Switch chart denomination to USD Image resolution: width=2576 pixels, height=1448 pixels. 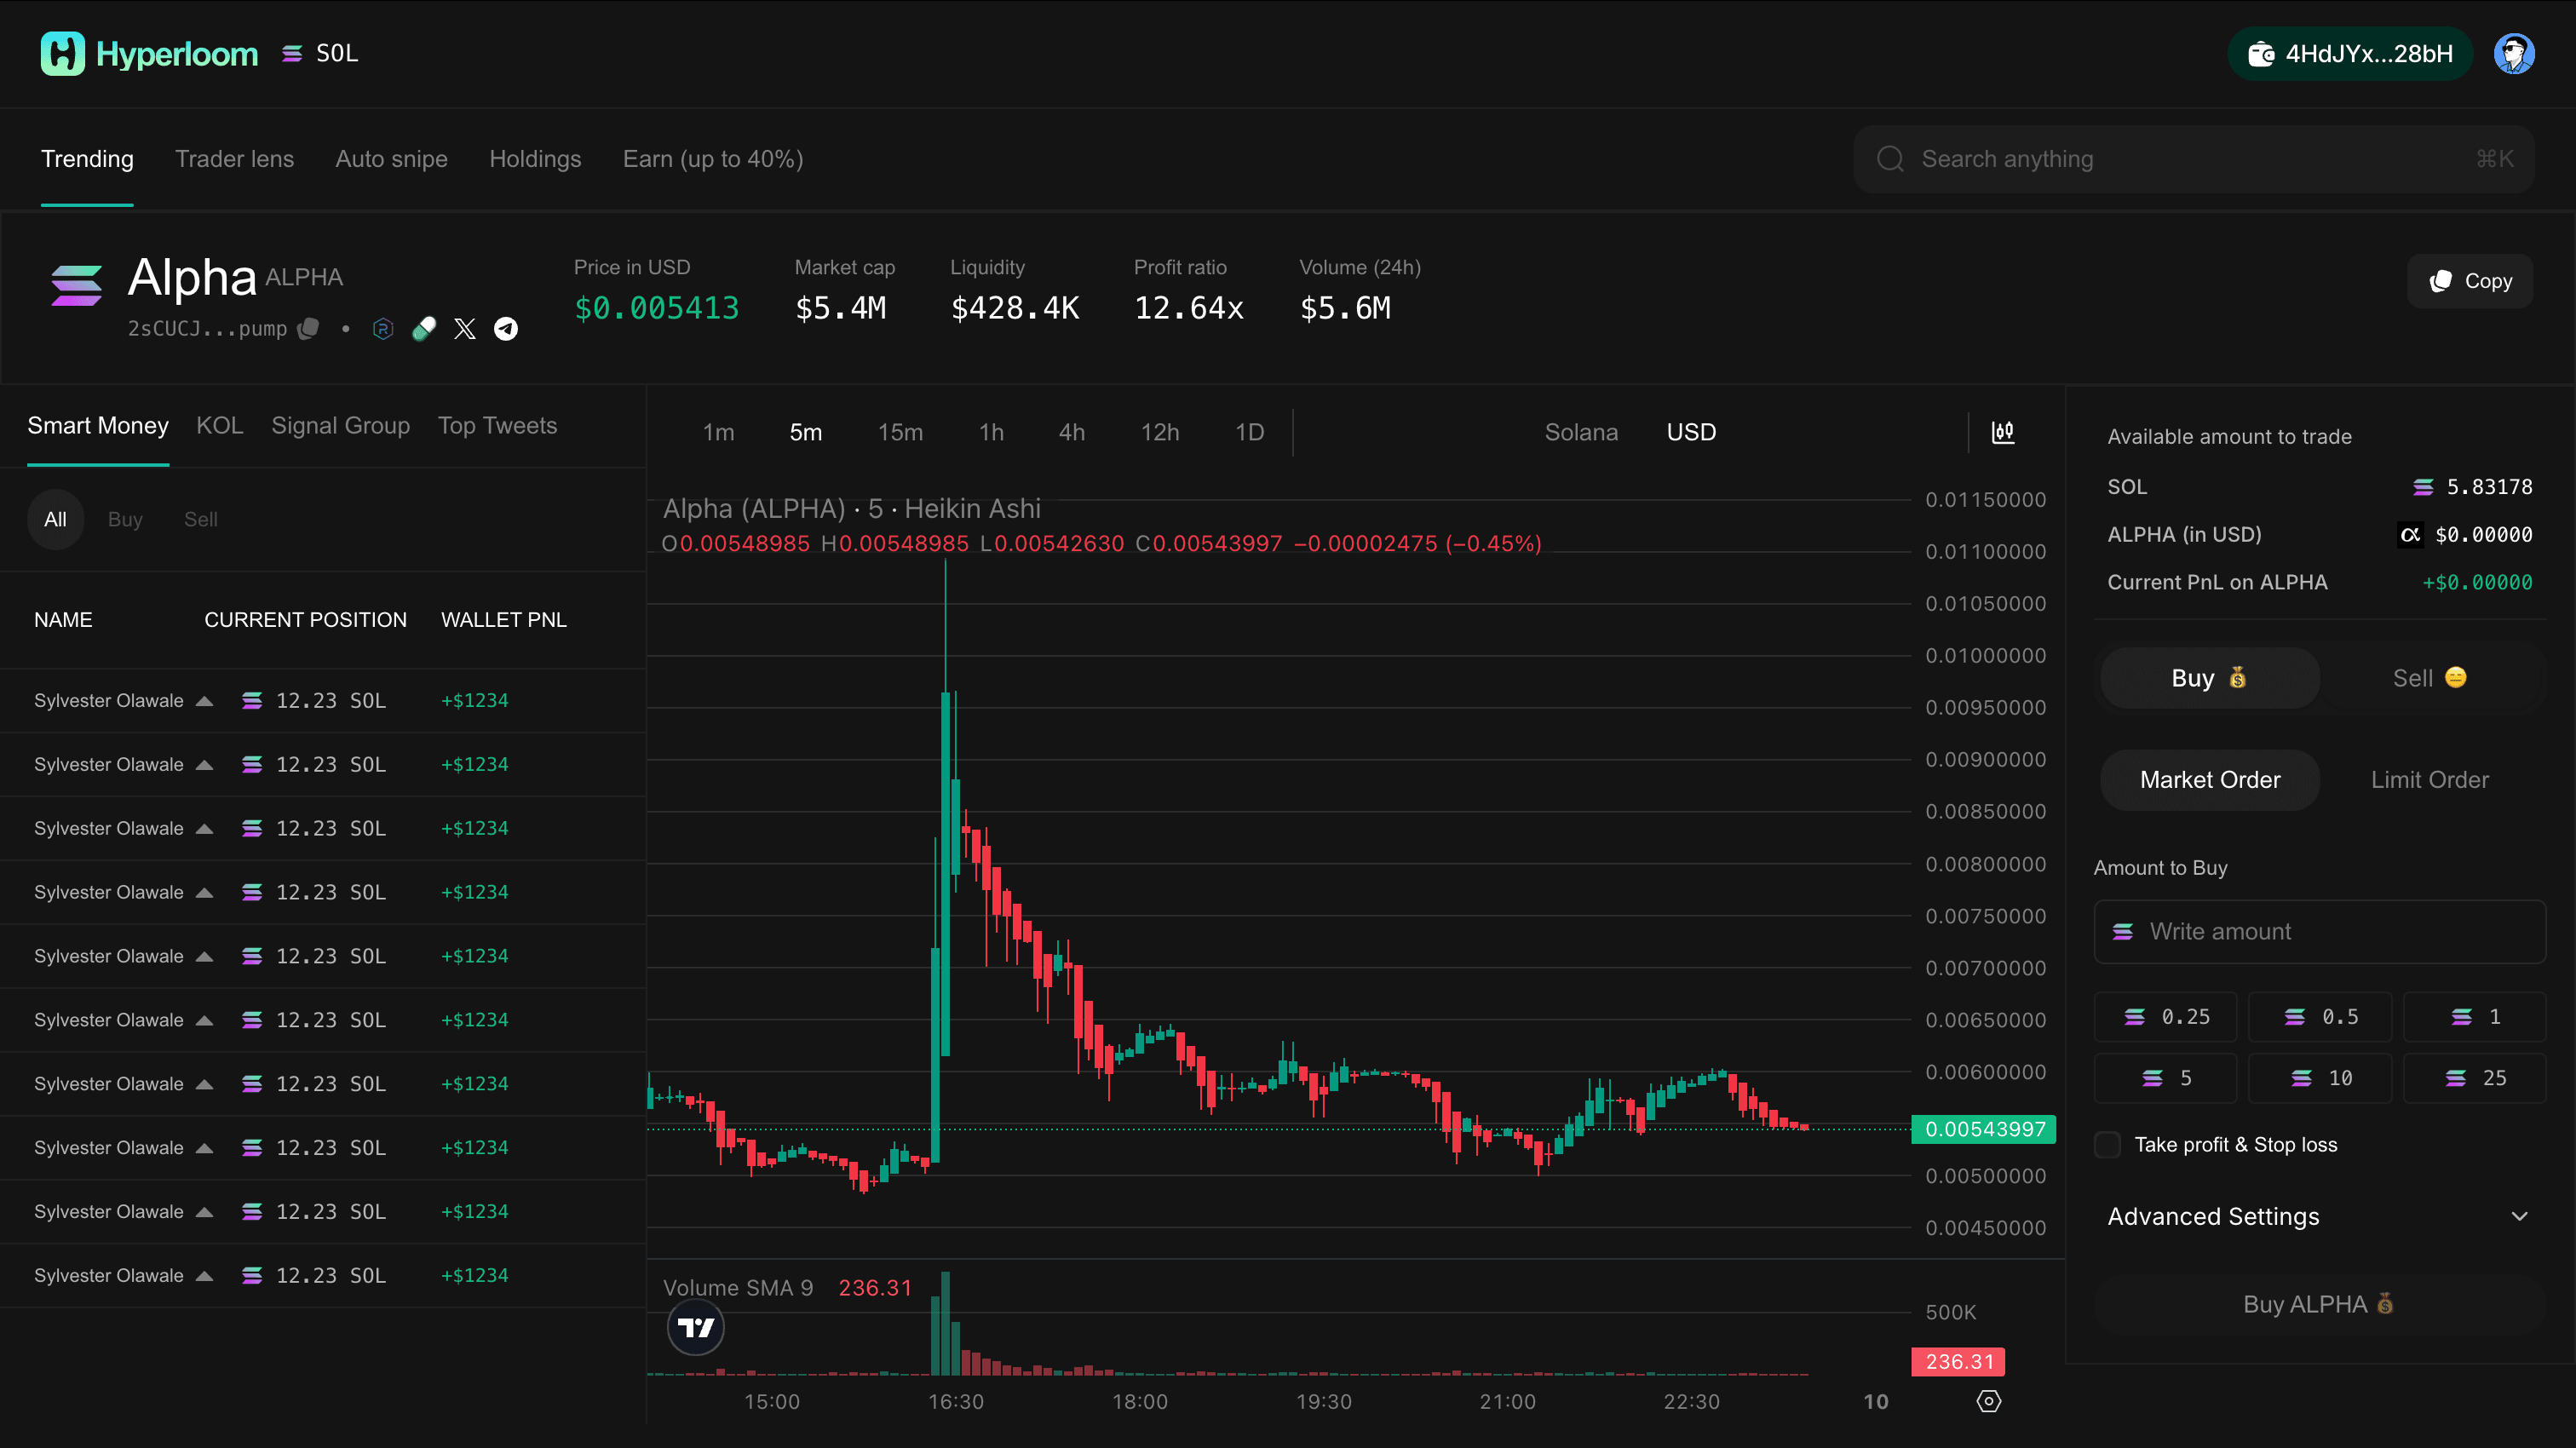coord(1691,432)
